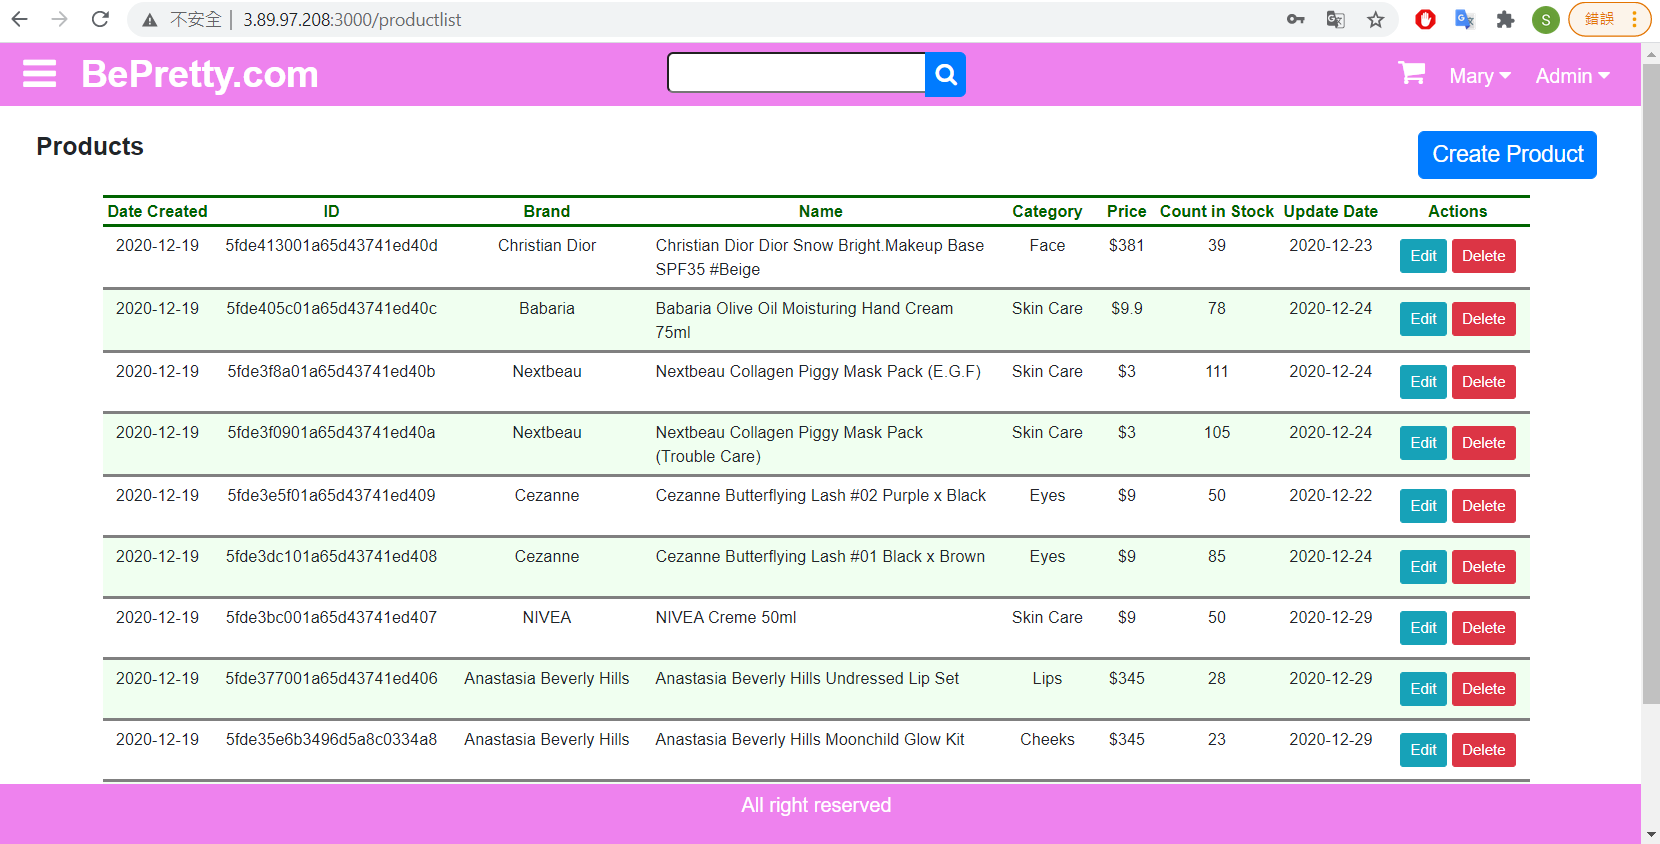Open saved passwords key icon
The image size is (1660, 844).
1296,19
